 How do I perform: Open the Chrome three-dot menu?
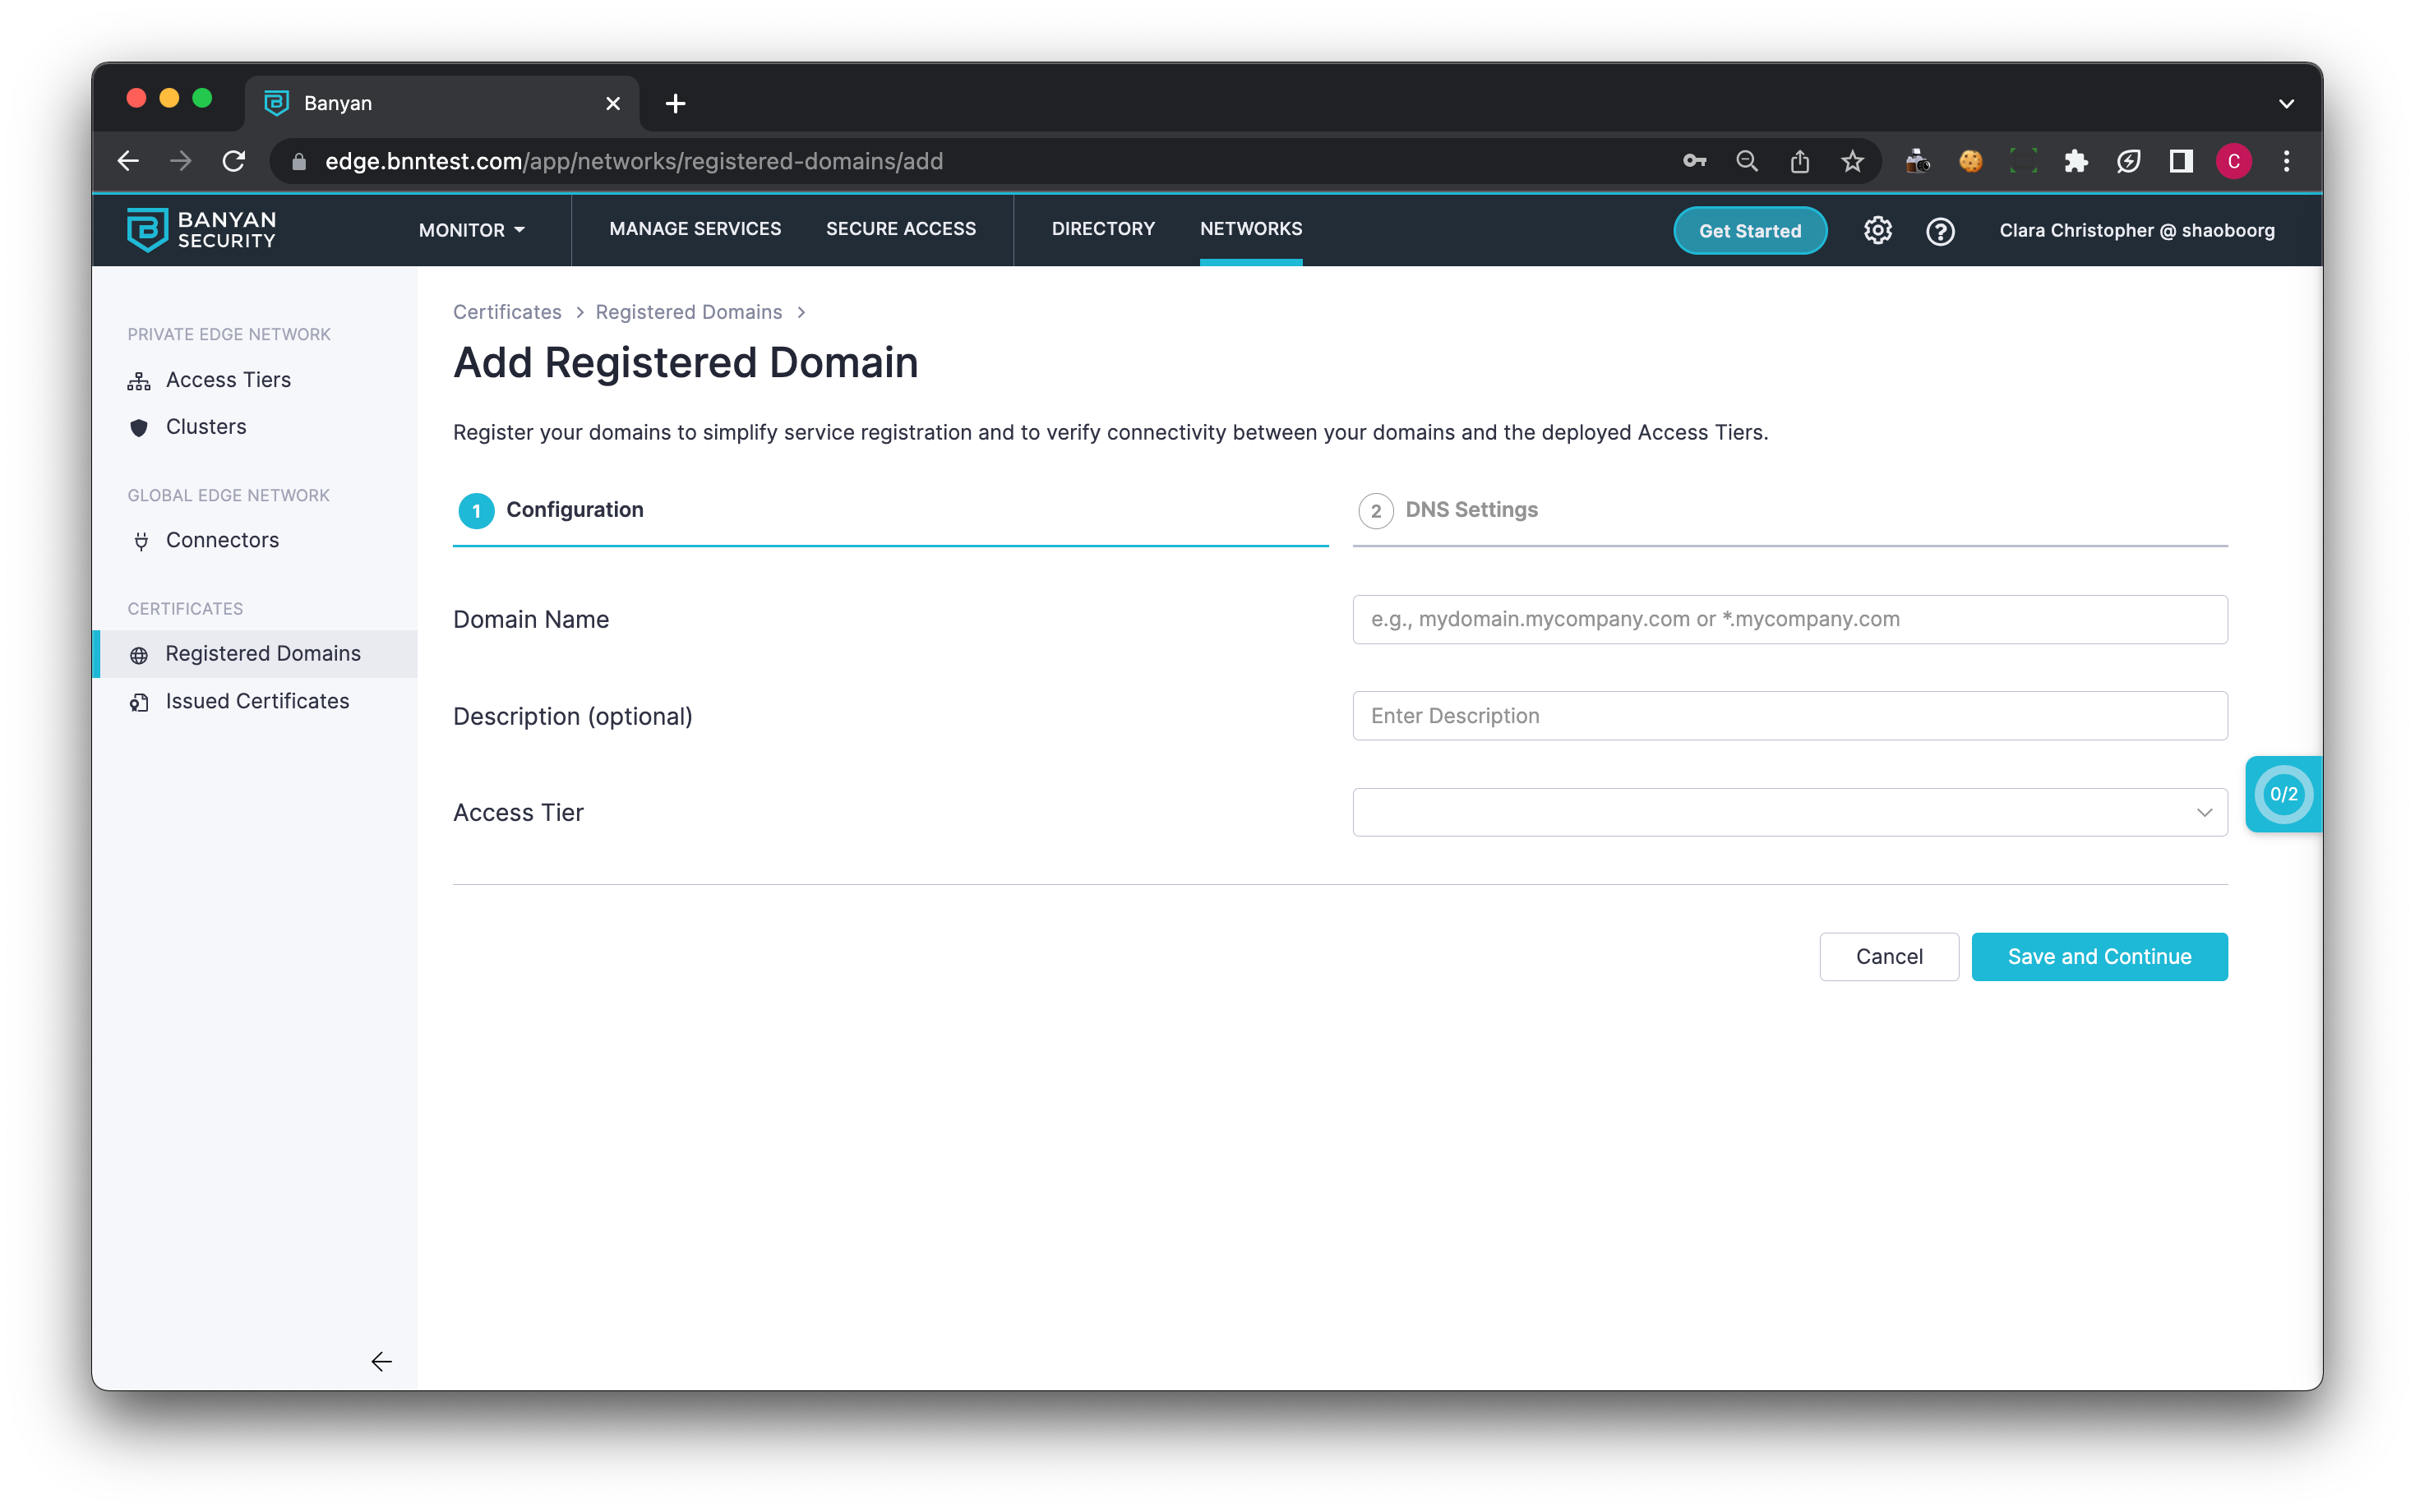(2286, 161)
